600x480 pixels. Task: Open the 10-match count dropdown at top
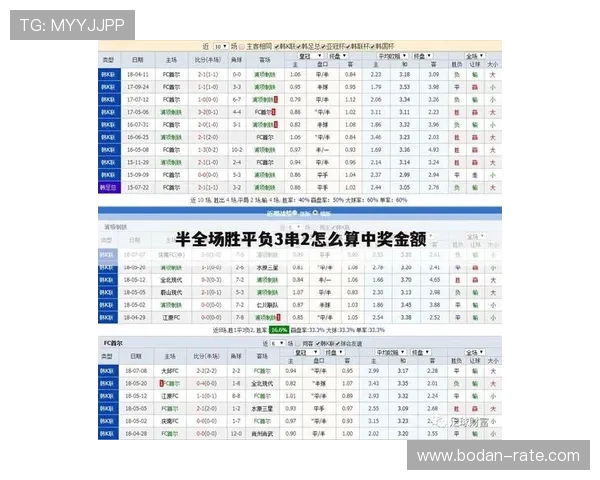(221, 46)
